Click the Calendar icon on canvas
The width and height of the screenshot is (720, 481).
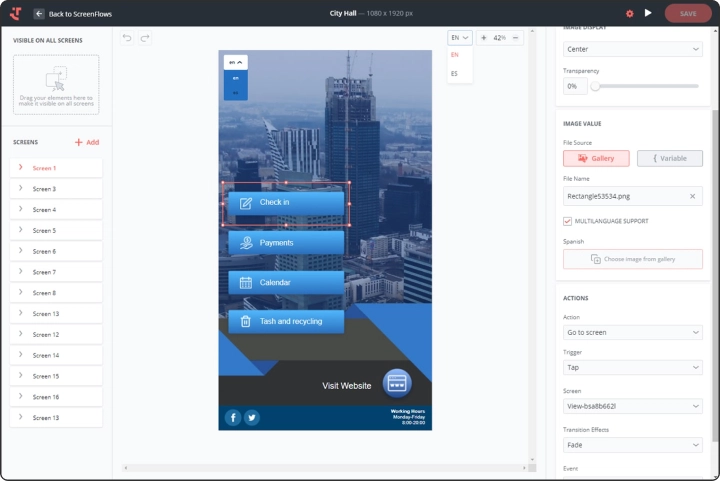coord(246,283)
